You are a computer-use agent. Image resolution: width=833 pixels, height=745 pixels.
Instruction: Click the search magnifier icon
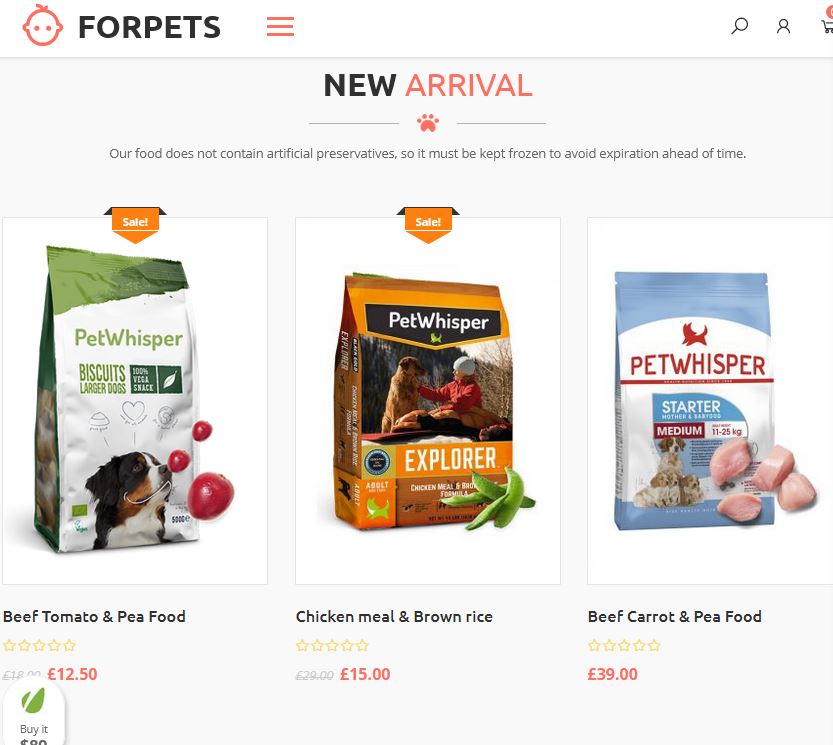(740, 26)
